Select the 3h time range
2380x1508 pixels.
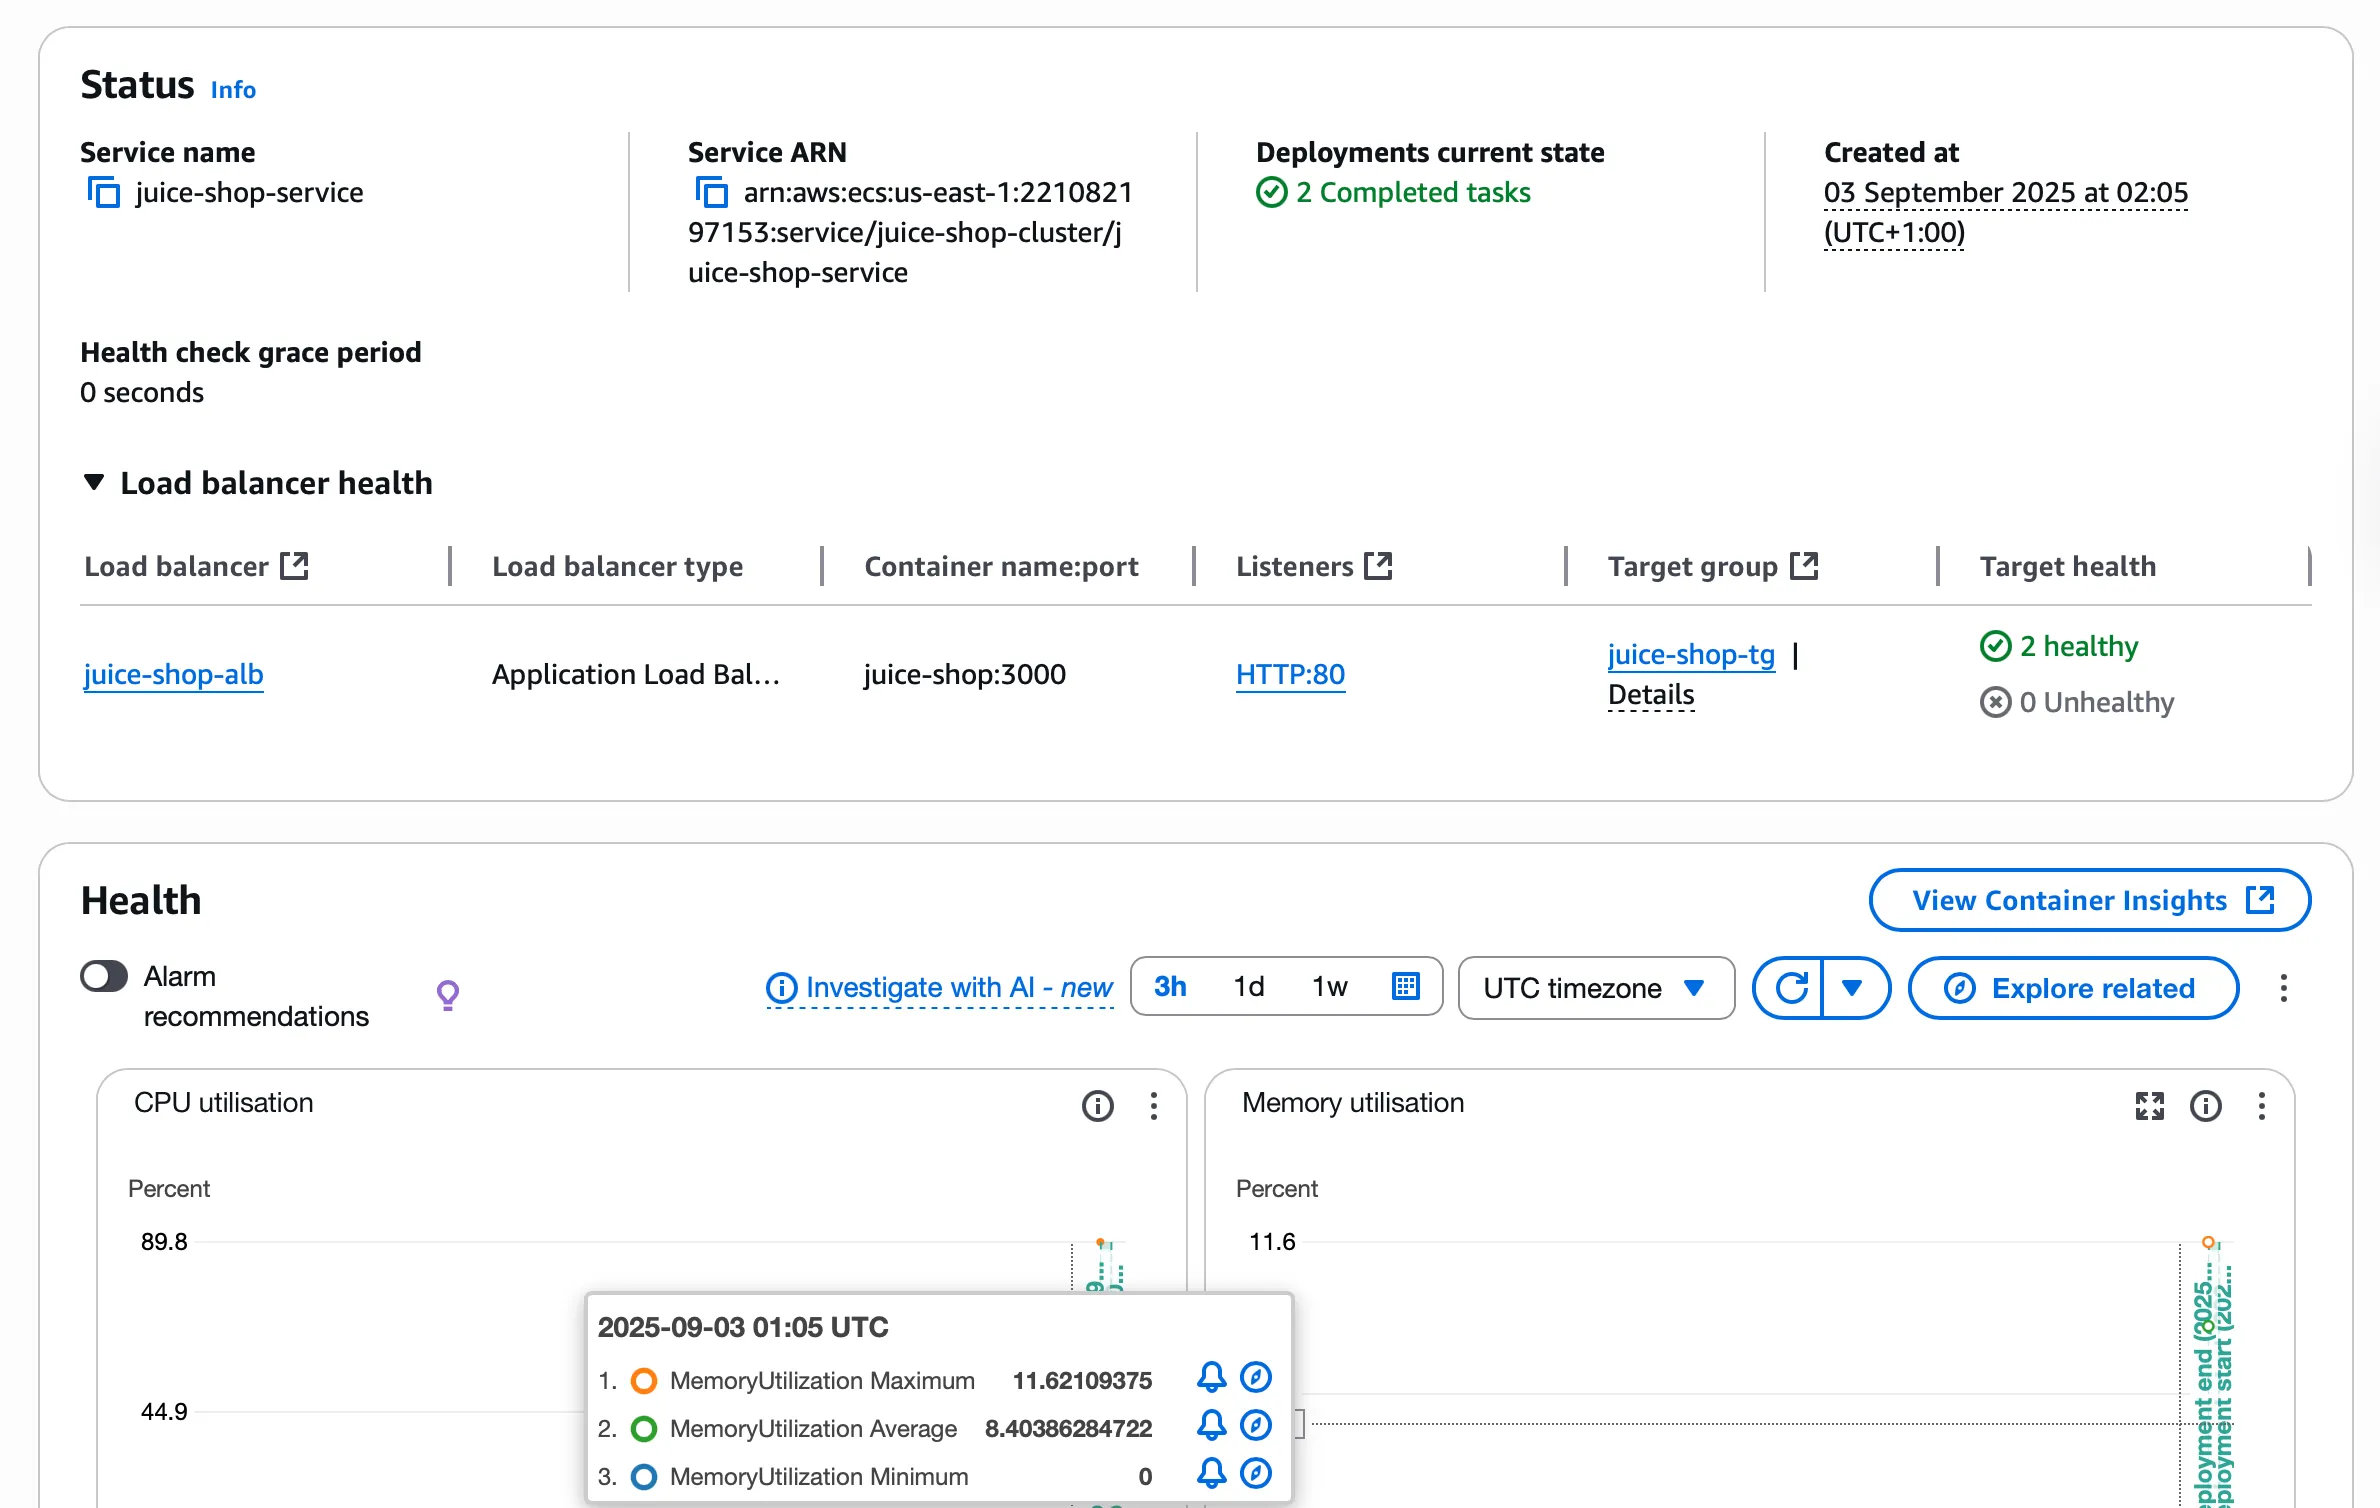1170,987
